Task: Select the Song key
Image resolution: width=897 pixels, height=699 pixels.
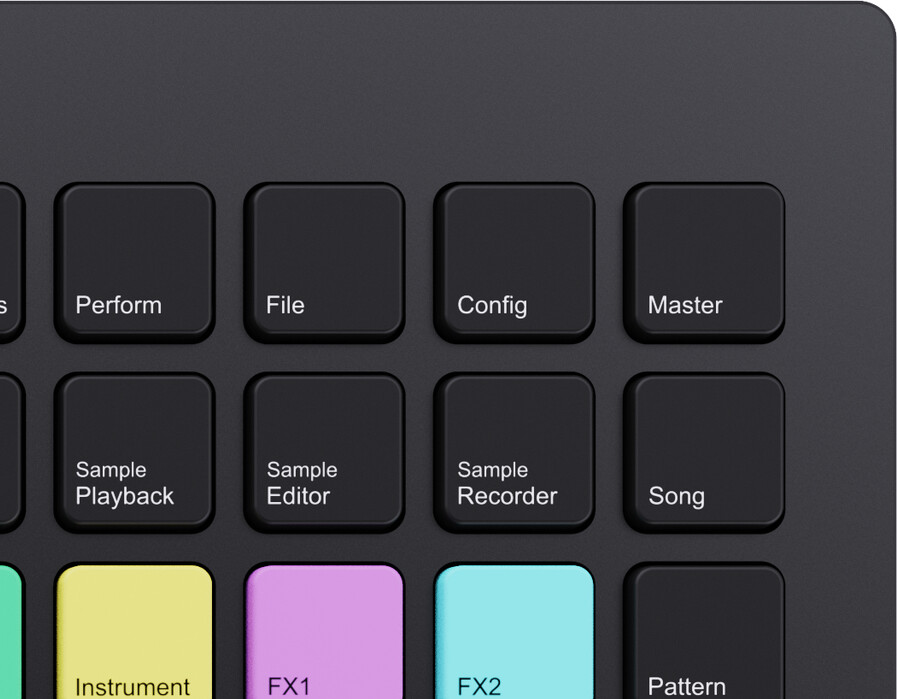Action: pyautogui.click(x=704, y=452)
